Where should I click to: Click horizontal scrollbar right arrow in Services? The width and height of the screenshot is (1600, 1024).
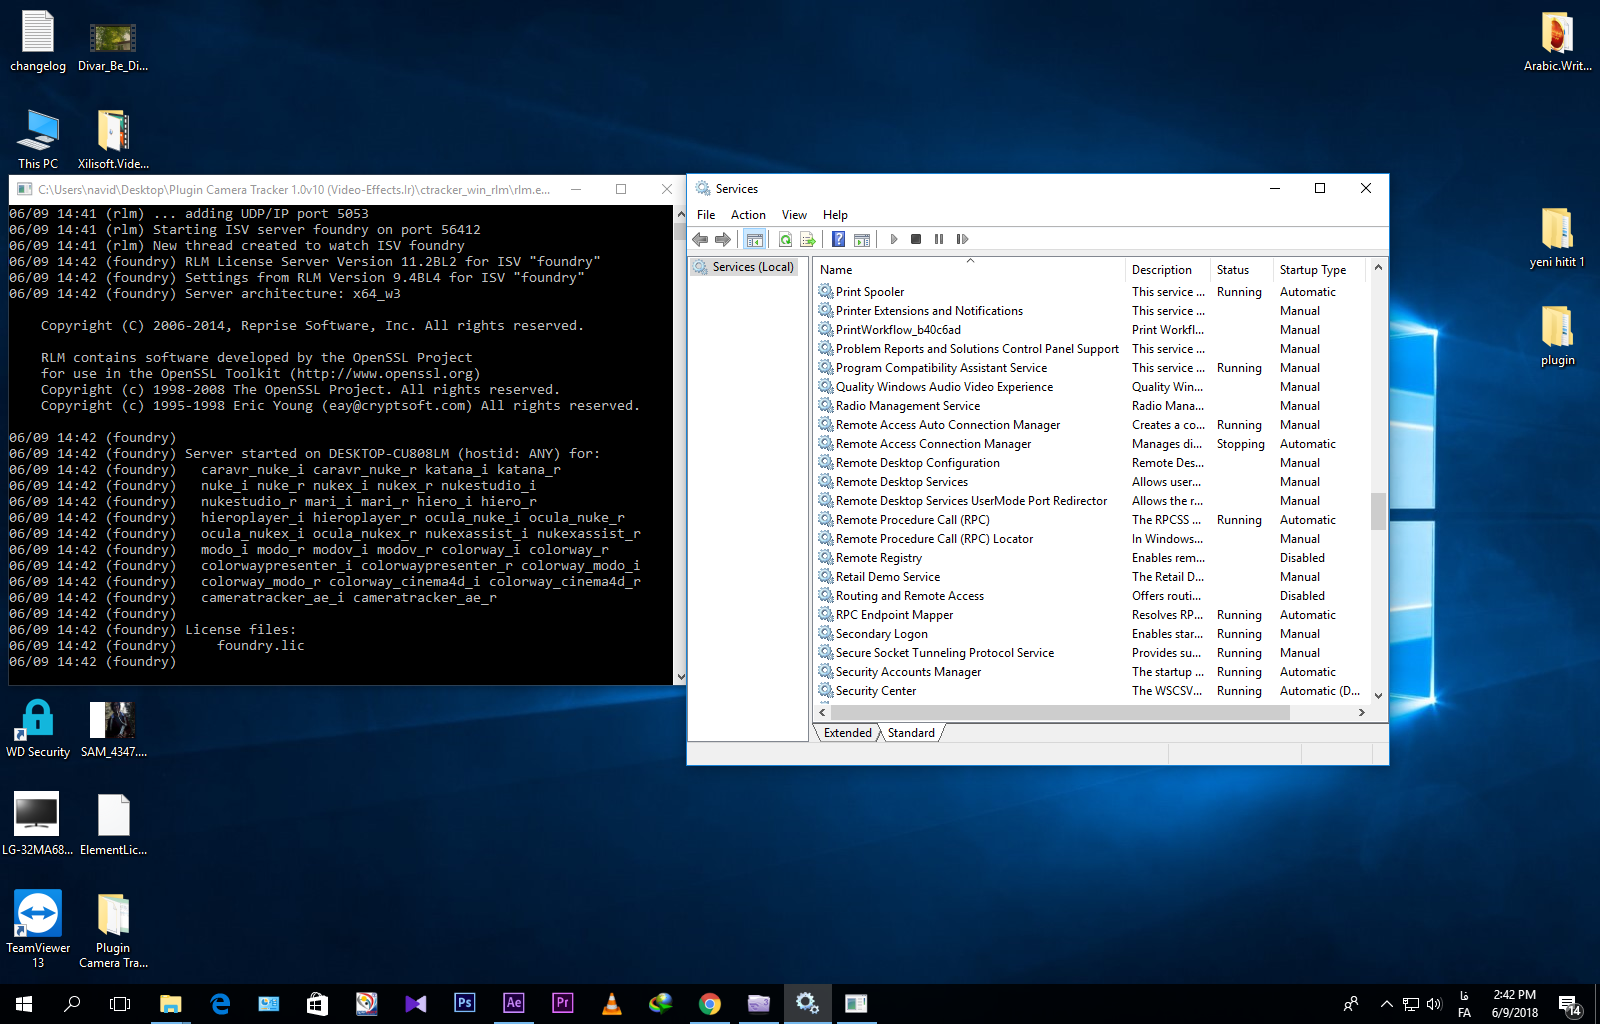click(1361, 713)
